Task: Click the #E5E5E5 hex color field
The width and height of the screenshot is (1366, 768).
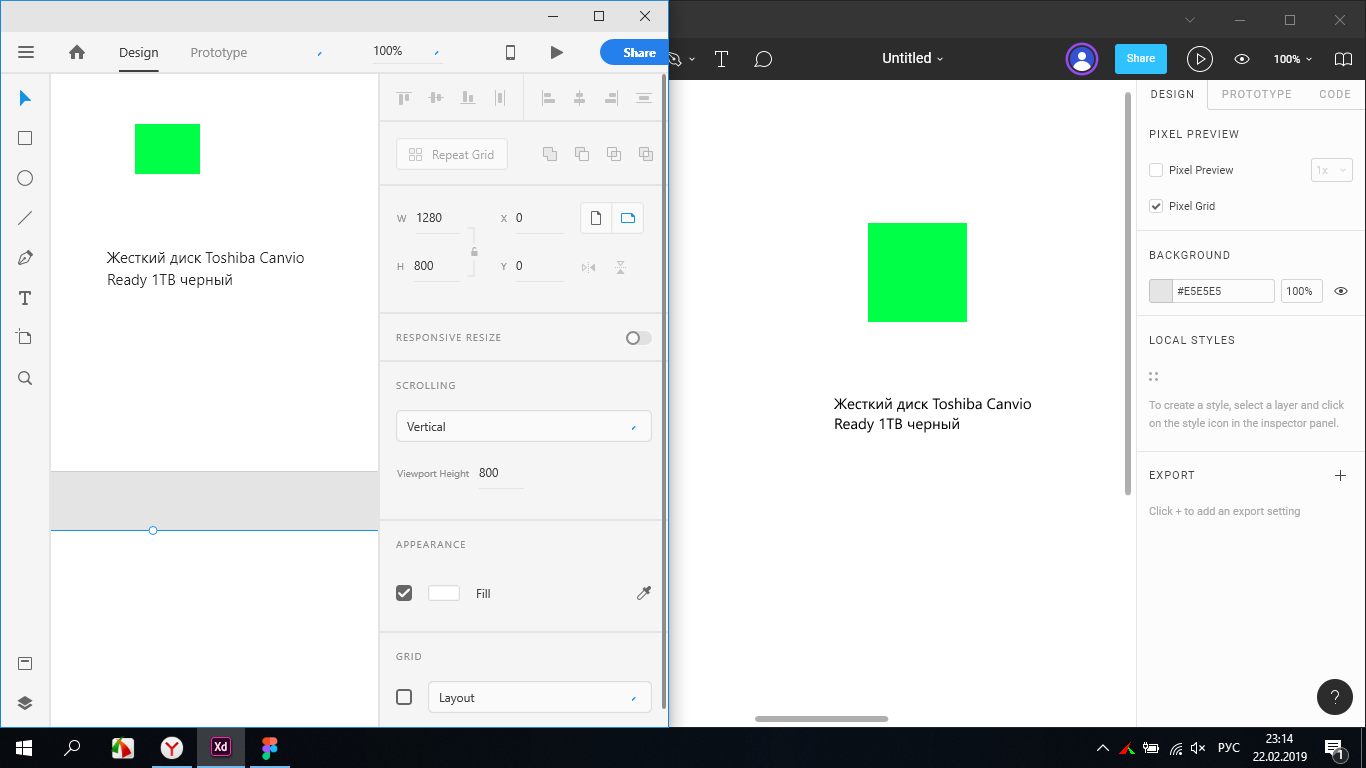Action: pyautogui.click(x=1224, y=291)
